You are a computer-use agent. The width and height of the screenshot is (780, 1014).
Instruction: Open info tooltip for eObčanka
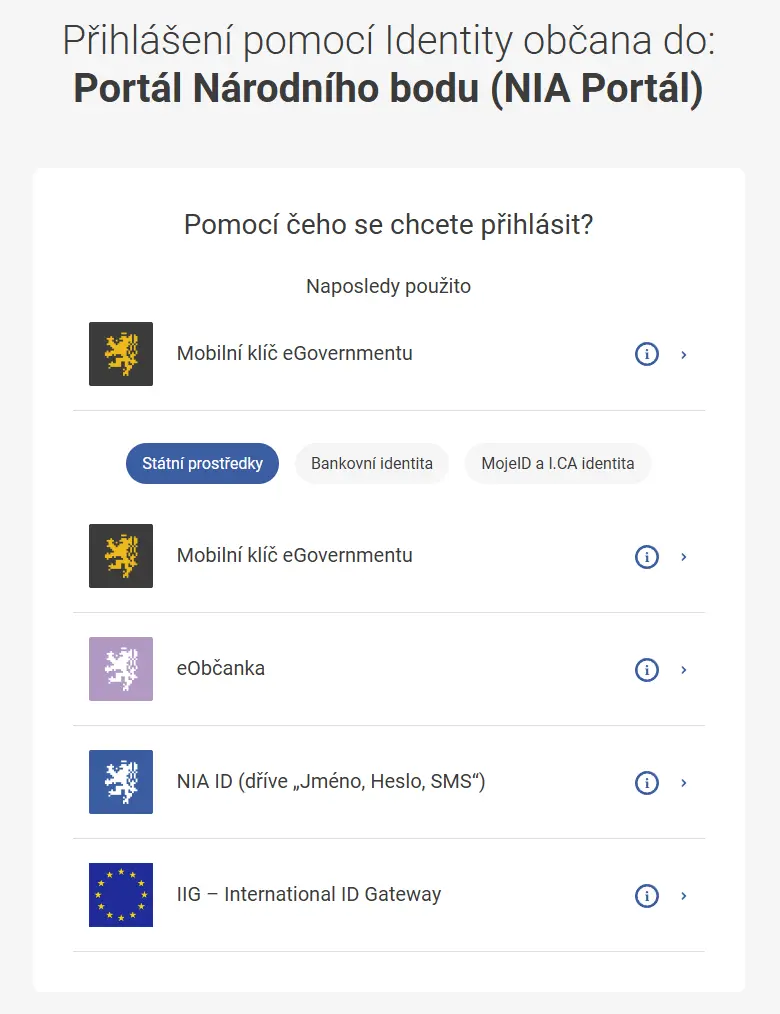(647, 669)
